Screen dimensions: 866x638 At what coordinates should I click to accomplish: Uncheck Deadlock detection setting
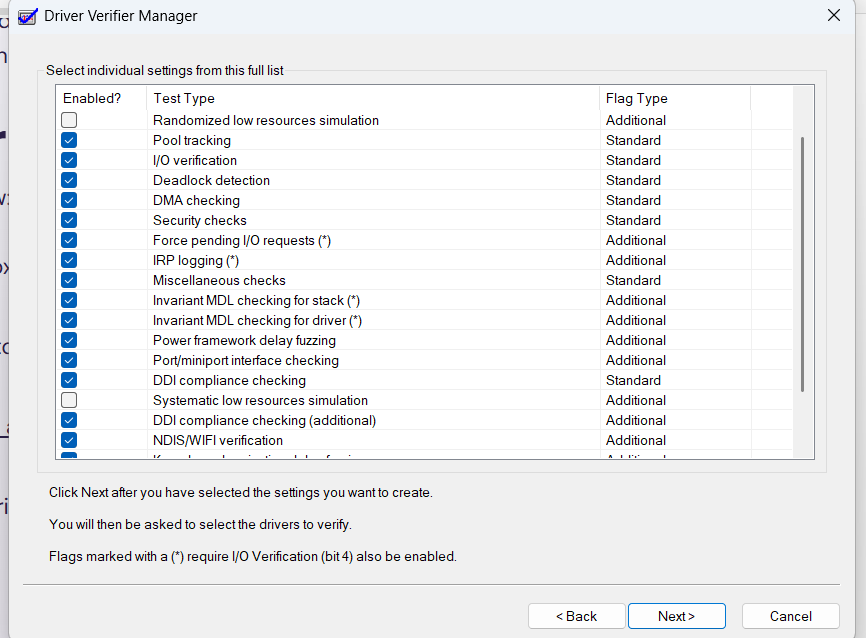coord(69,180)
